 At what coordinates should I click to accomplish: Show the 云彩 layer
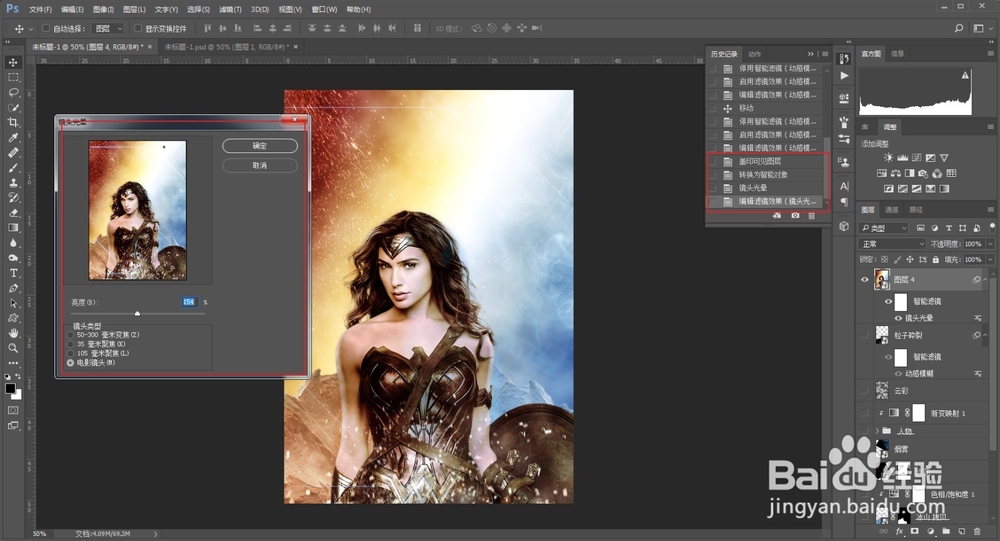point(865,390)
